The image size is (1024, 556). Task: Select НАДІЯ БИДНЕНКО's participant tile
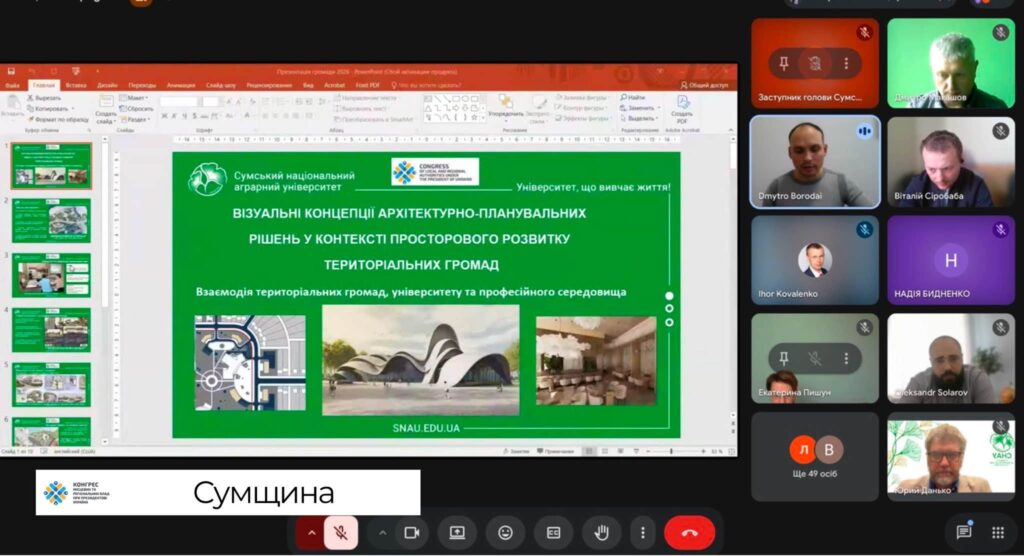pyautogui.click(x=951, y=260)
